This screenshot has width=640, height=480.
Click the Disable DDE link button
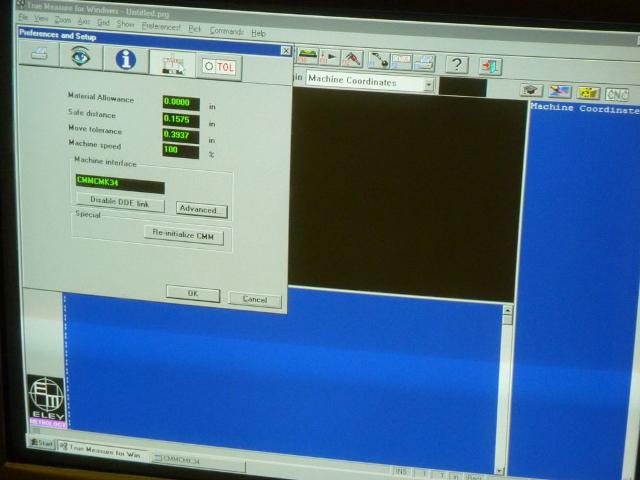120,203
